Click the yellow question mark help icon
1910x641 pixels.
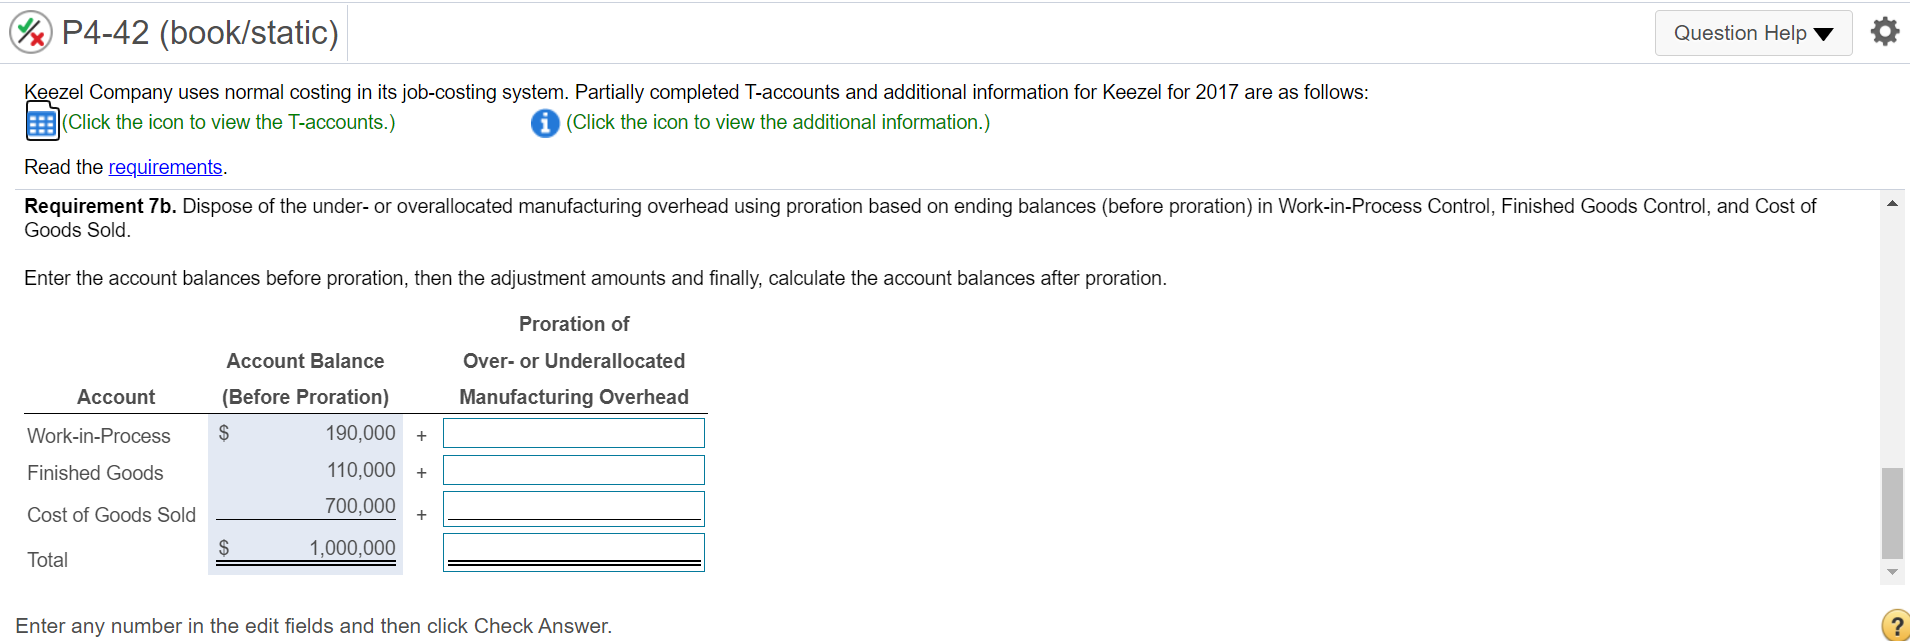point(1893,626)
